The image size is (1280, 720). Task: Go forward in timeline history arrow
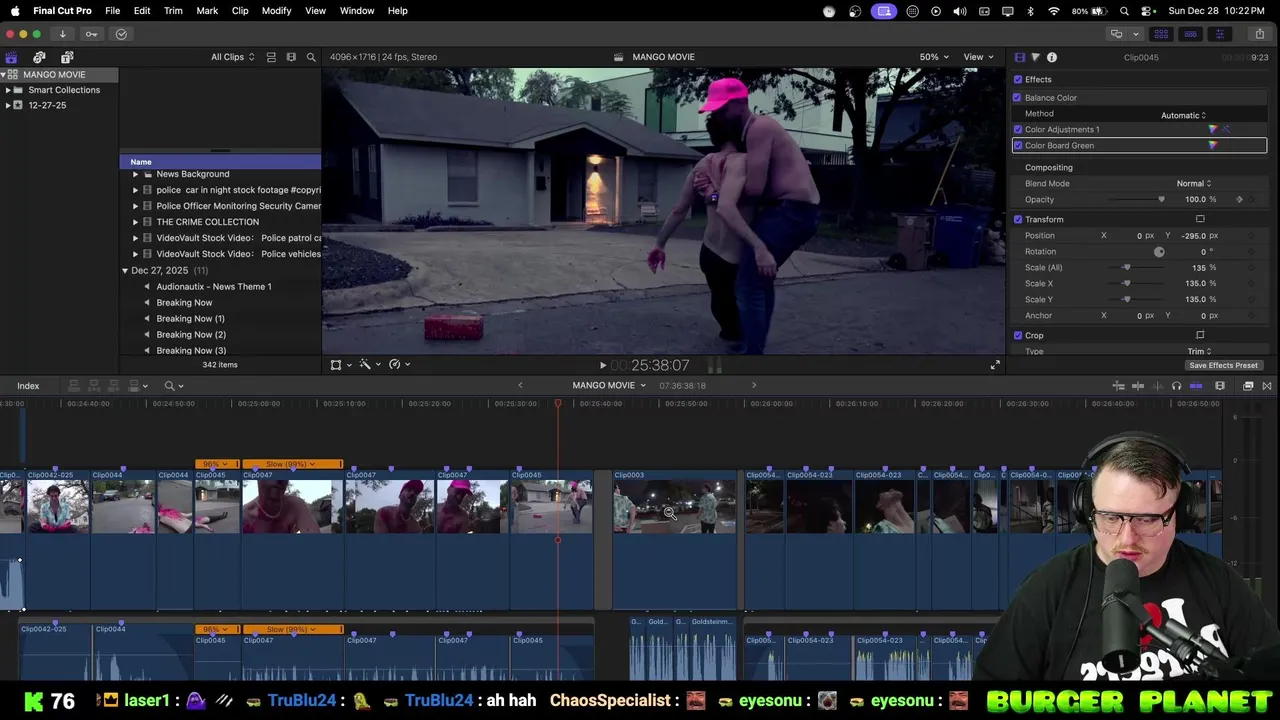pyautogui.click(x=754, y=385)
